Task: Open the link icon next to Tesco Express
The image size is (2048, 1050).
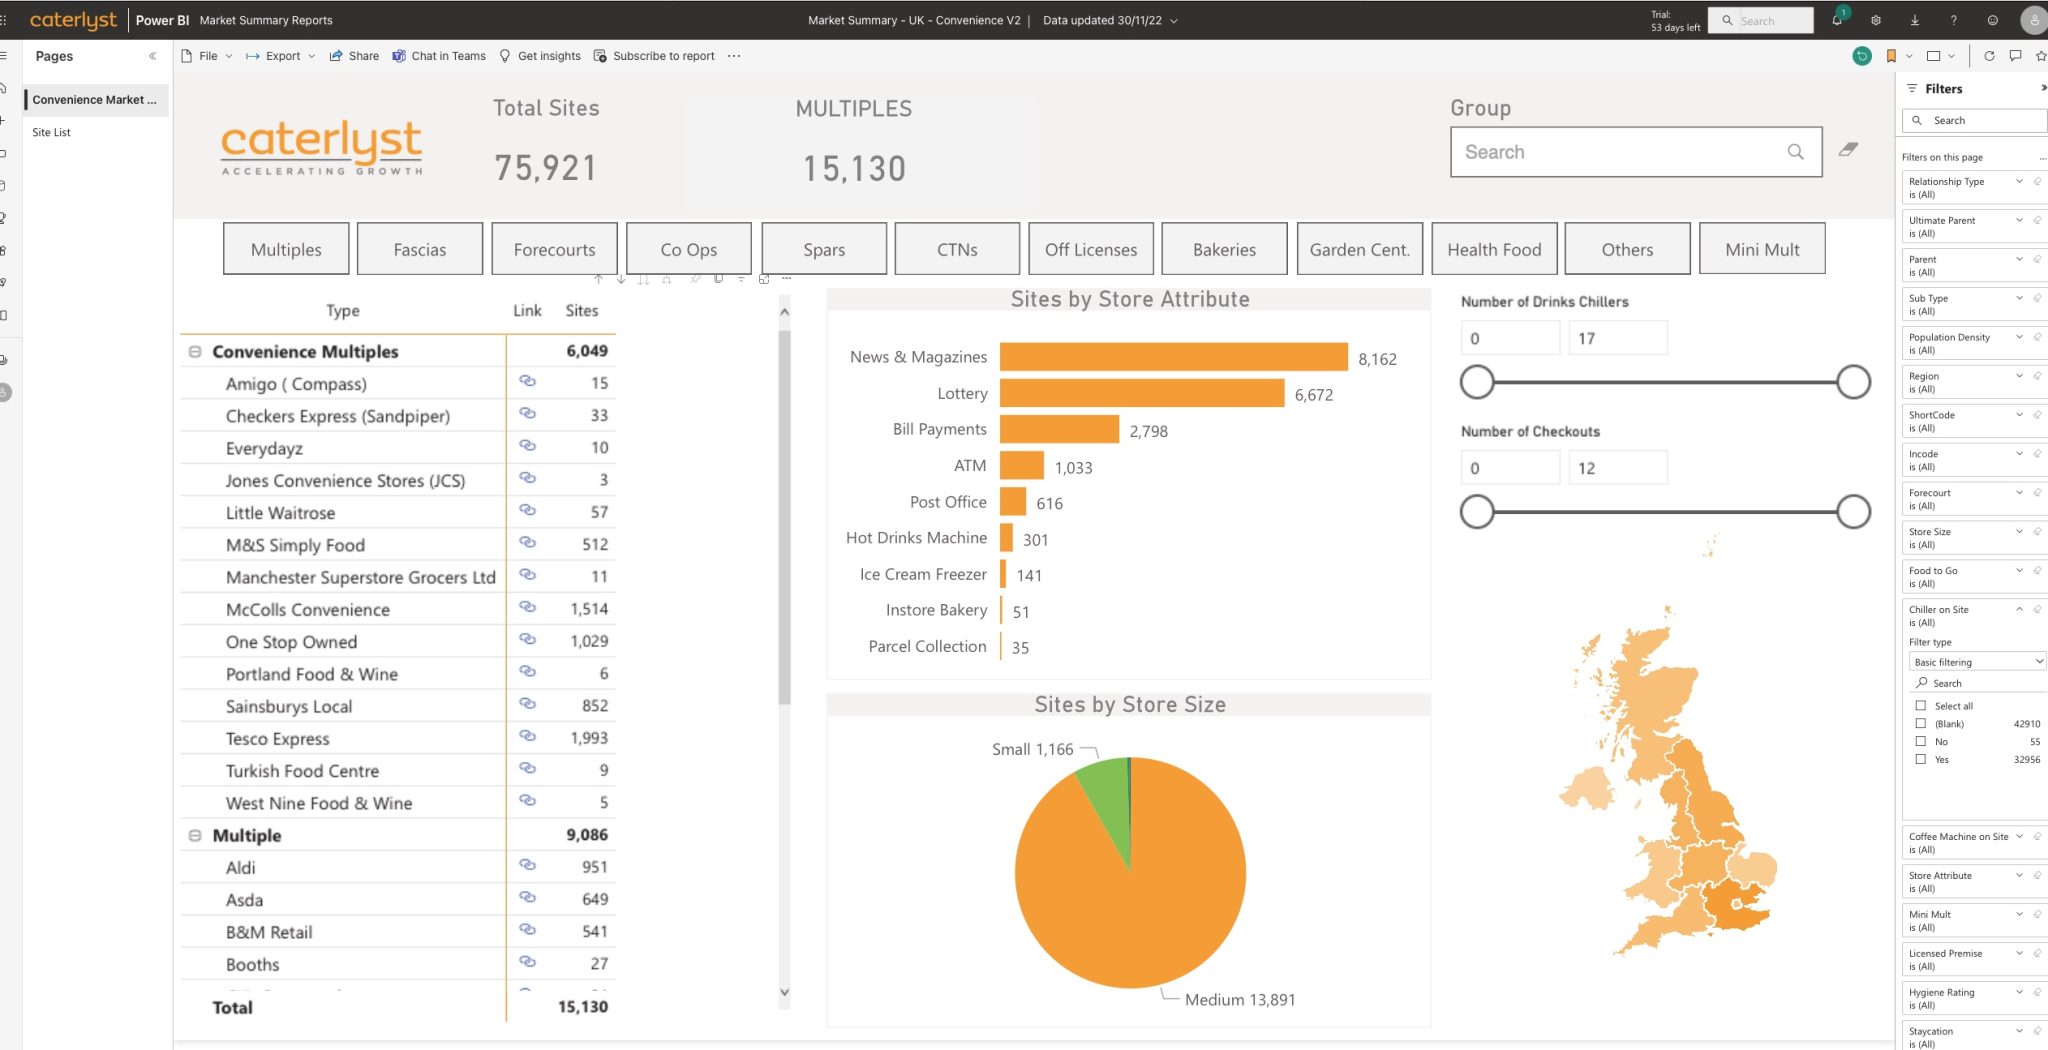Action: [x=527, y=737]
